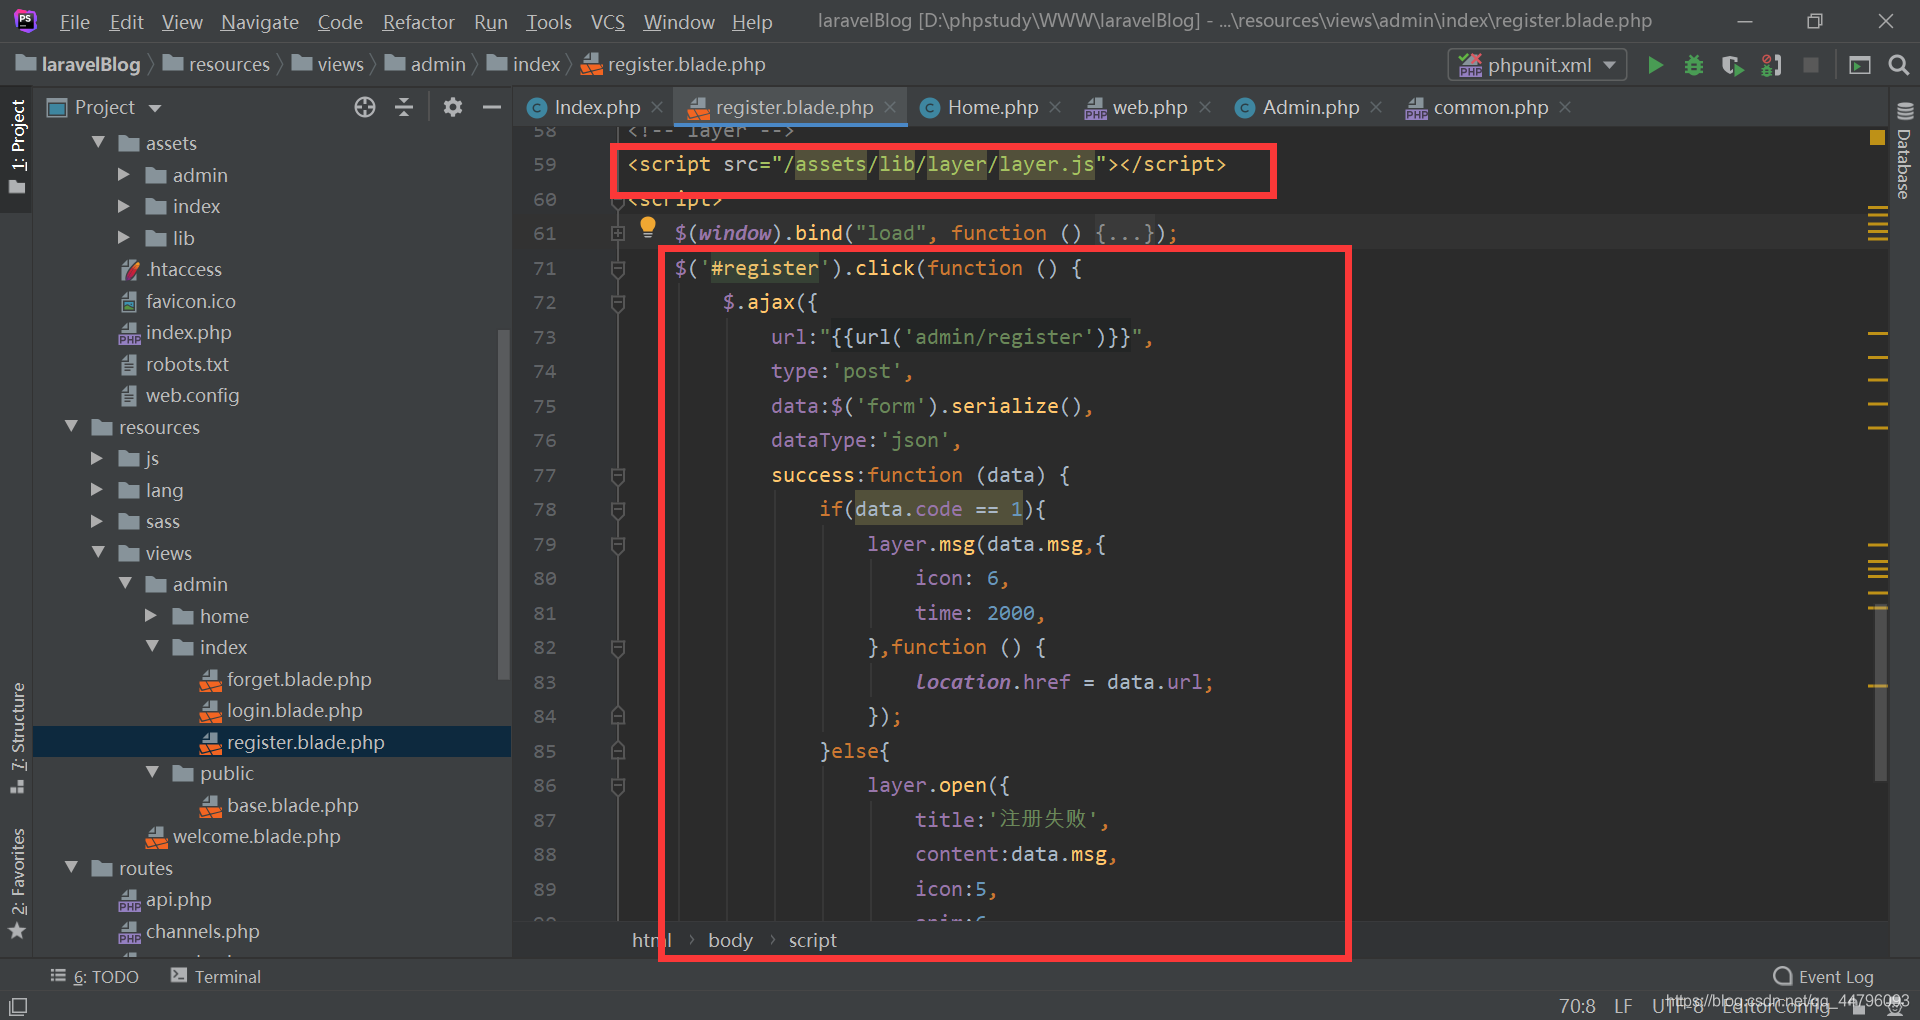Click the line separator LF status entry

click(x=1623, y=1005)
